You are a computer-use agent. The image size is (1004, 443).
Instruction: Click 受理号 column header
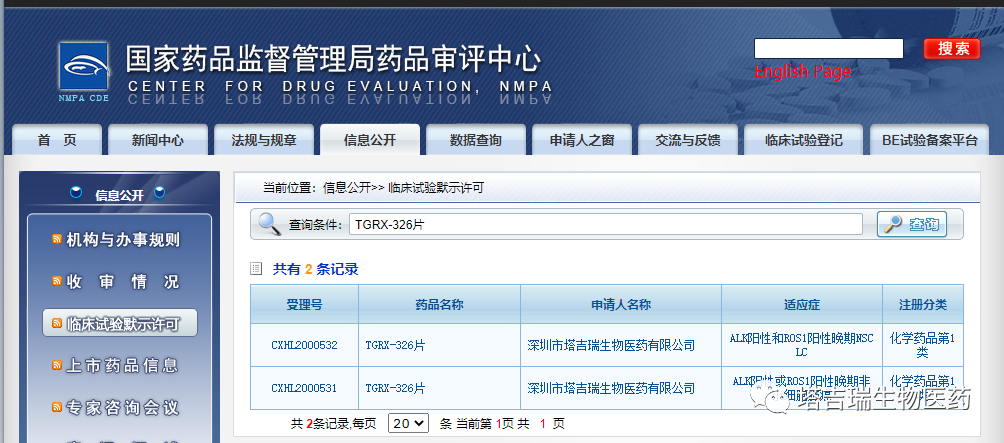[304, 305]
